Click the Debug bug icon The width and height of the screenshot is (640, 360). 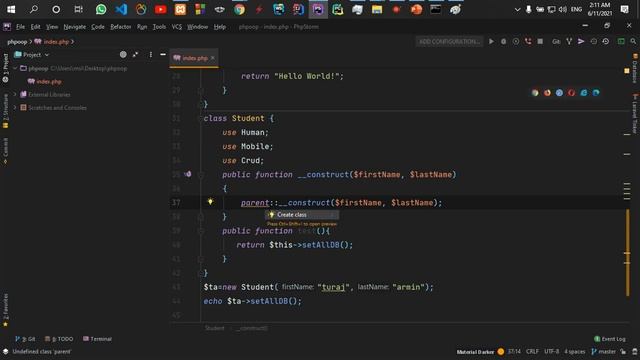click(504, 42)
